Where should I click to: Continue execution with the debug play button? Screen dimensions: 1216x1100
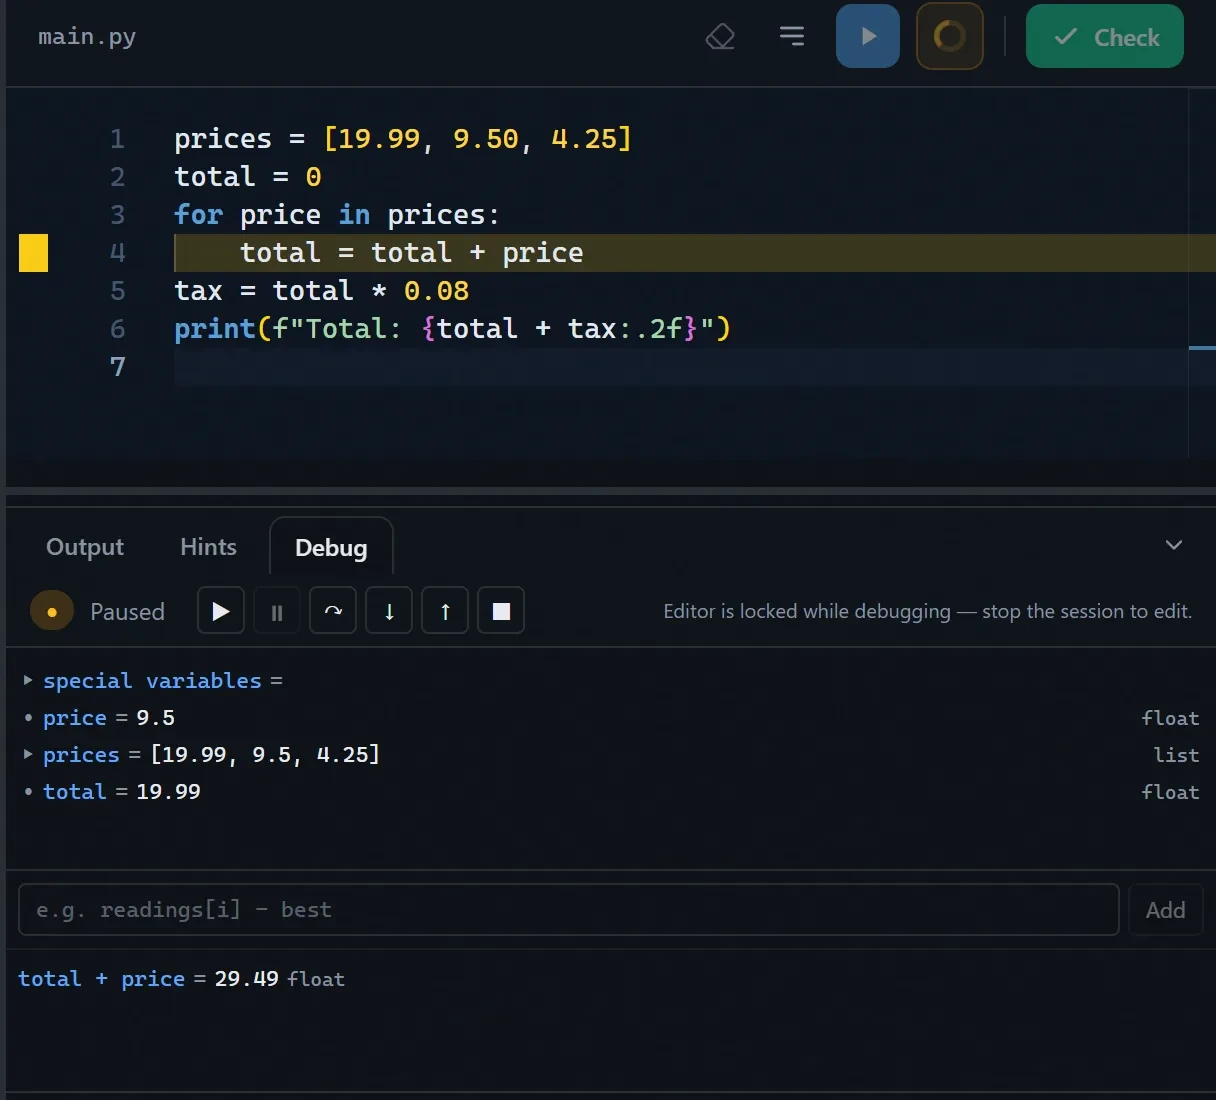(221, 611)
